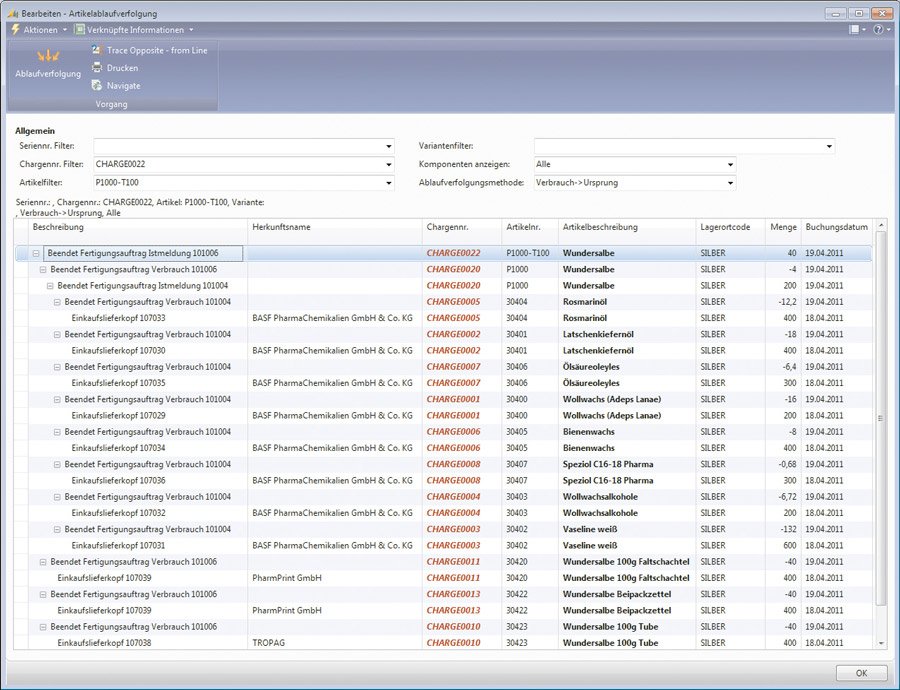Click the Ablaufverfolgung trace icon
900x690 pixels.
[x=47, y=56]
